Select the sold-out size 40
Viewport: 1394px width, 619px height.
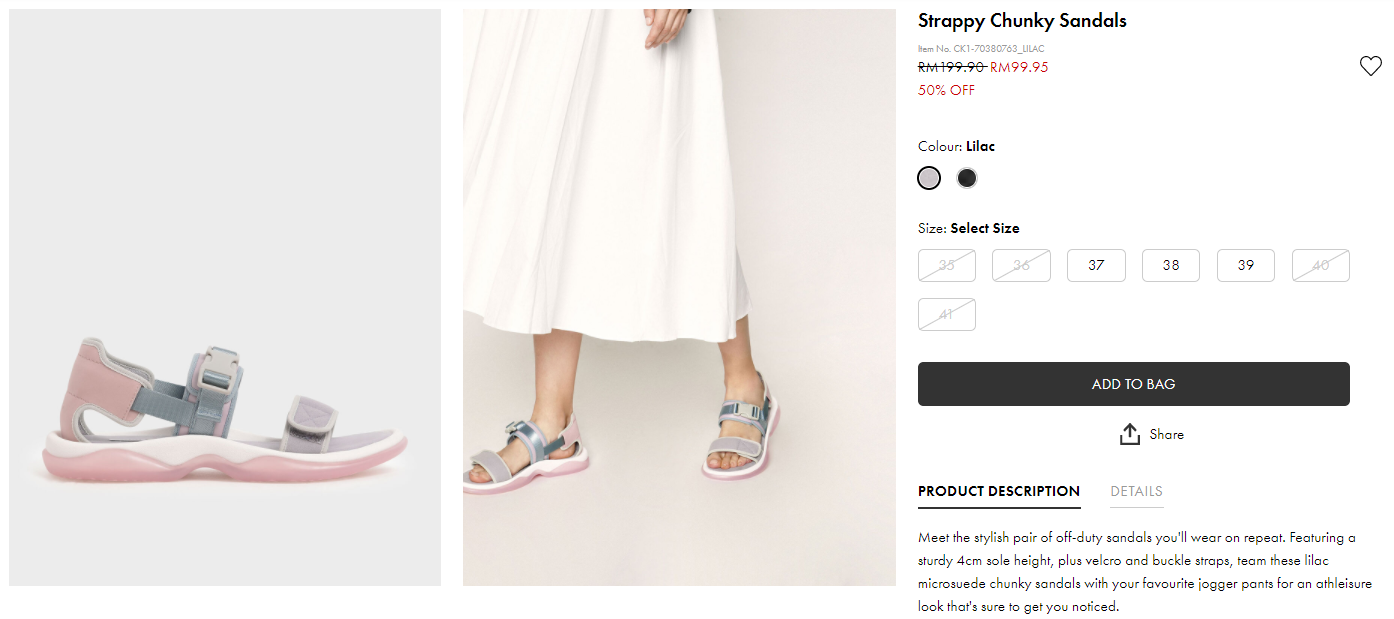[x=1320, y=265]
